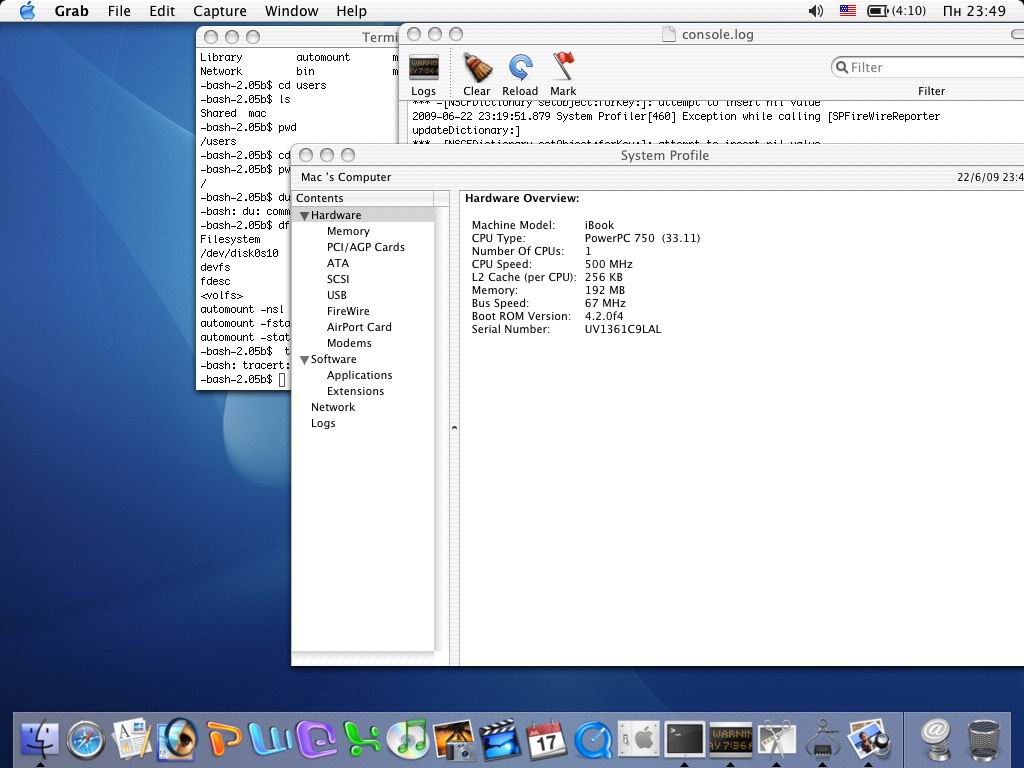
Task: Launch Excel from the dock
Action: pos(362,739)
